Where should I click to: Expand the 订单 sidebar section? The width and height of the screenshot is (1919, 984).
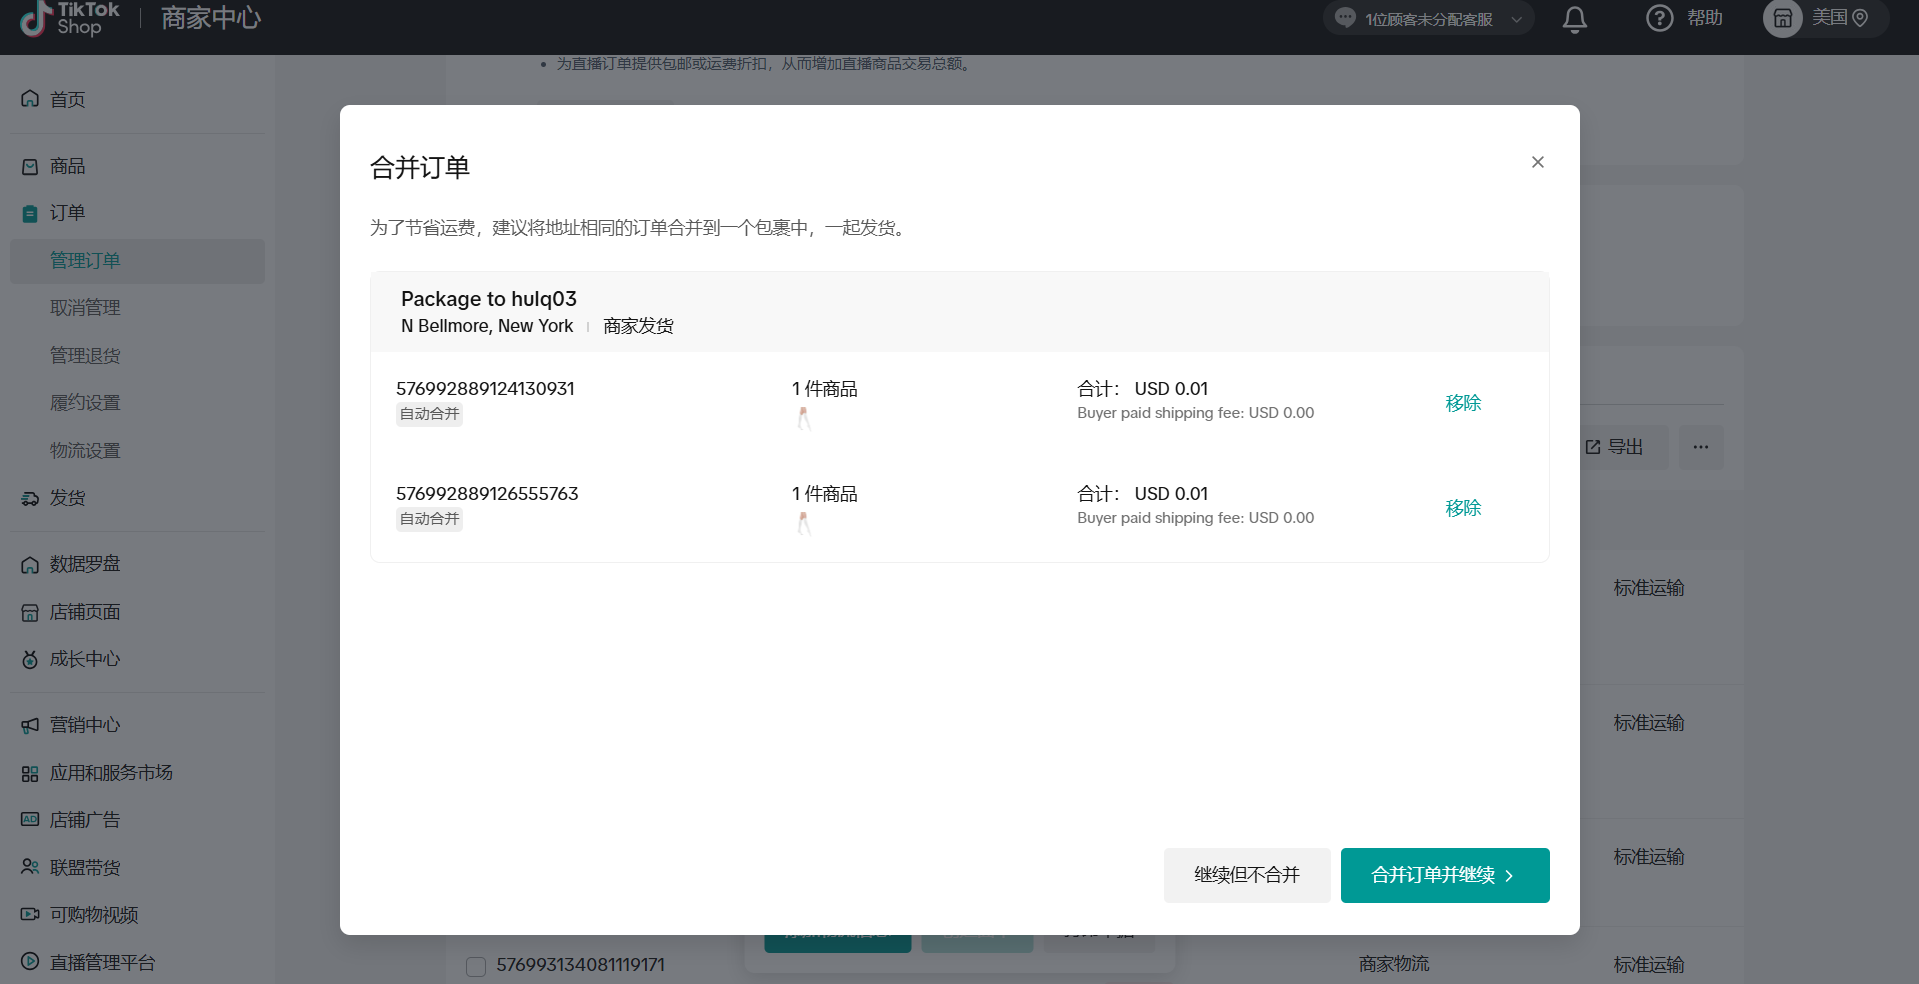pyautogui.click(x=67, y=213)
